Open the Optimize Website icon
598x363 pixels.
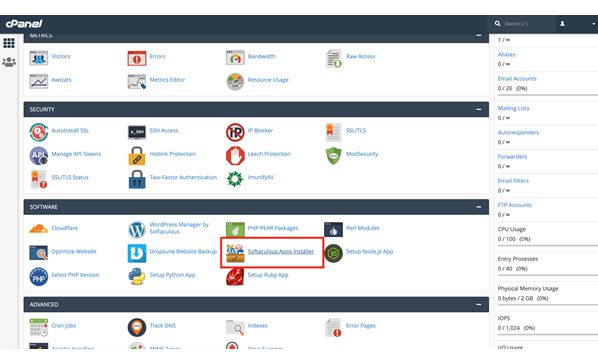[x=39, y=253]
